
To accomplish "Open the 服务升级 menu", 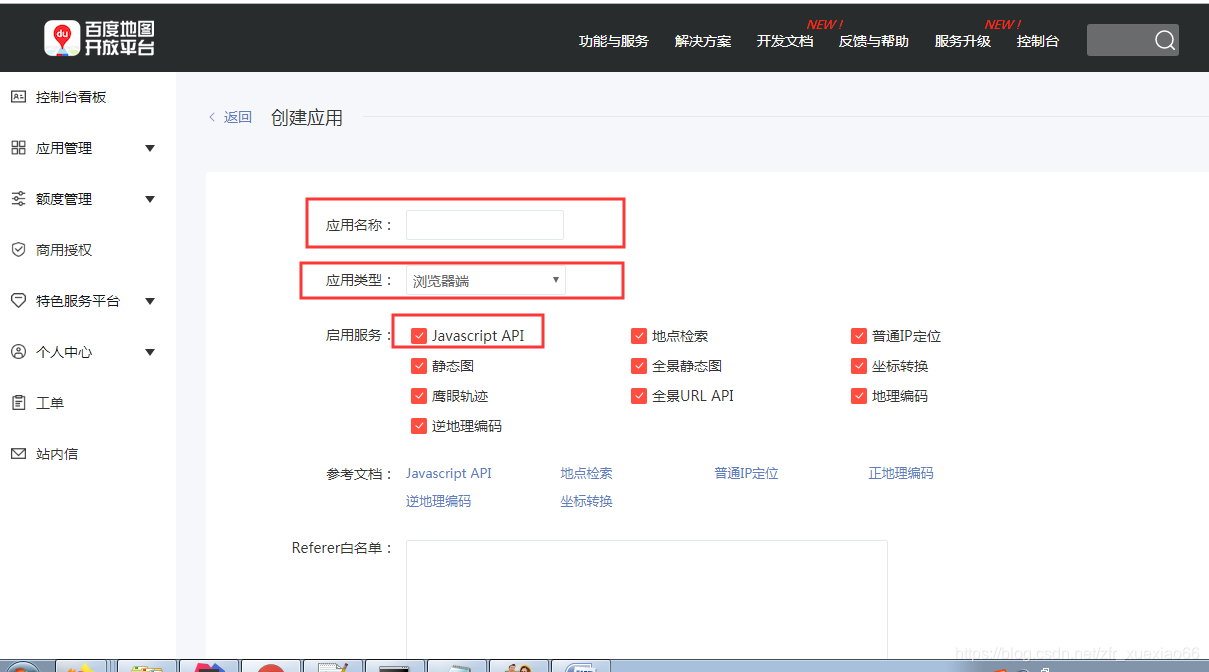I will click(x=963, y=41).
